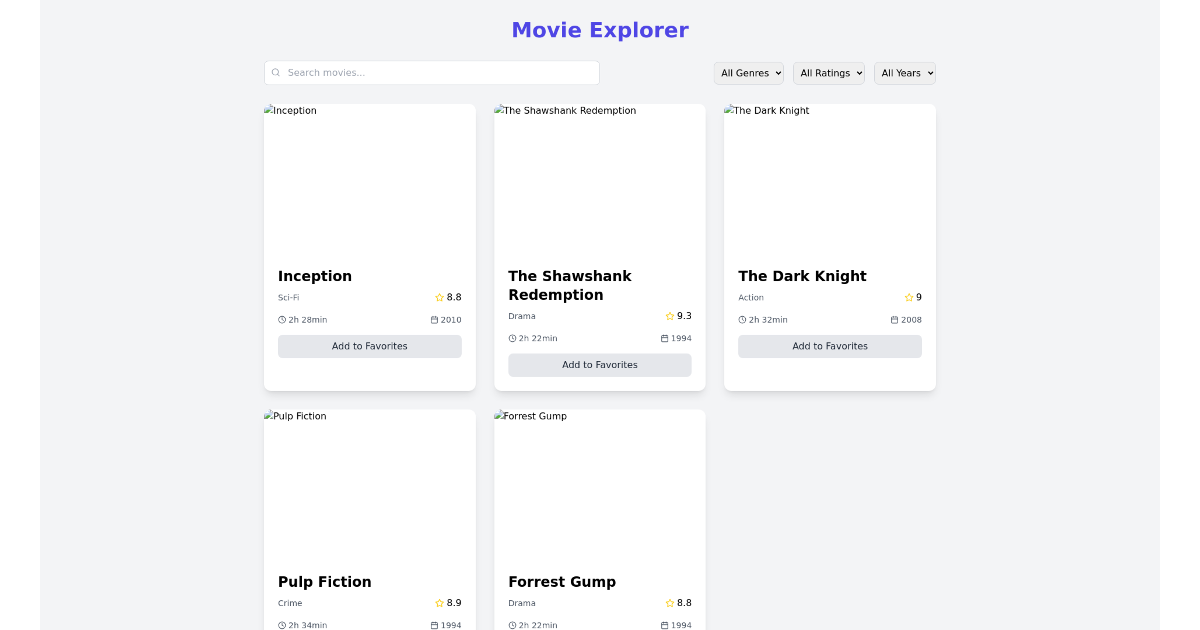The image size is (1200, 630).
Task: Click the calendar icon next to 2008
Action: pos(893,319)
